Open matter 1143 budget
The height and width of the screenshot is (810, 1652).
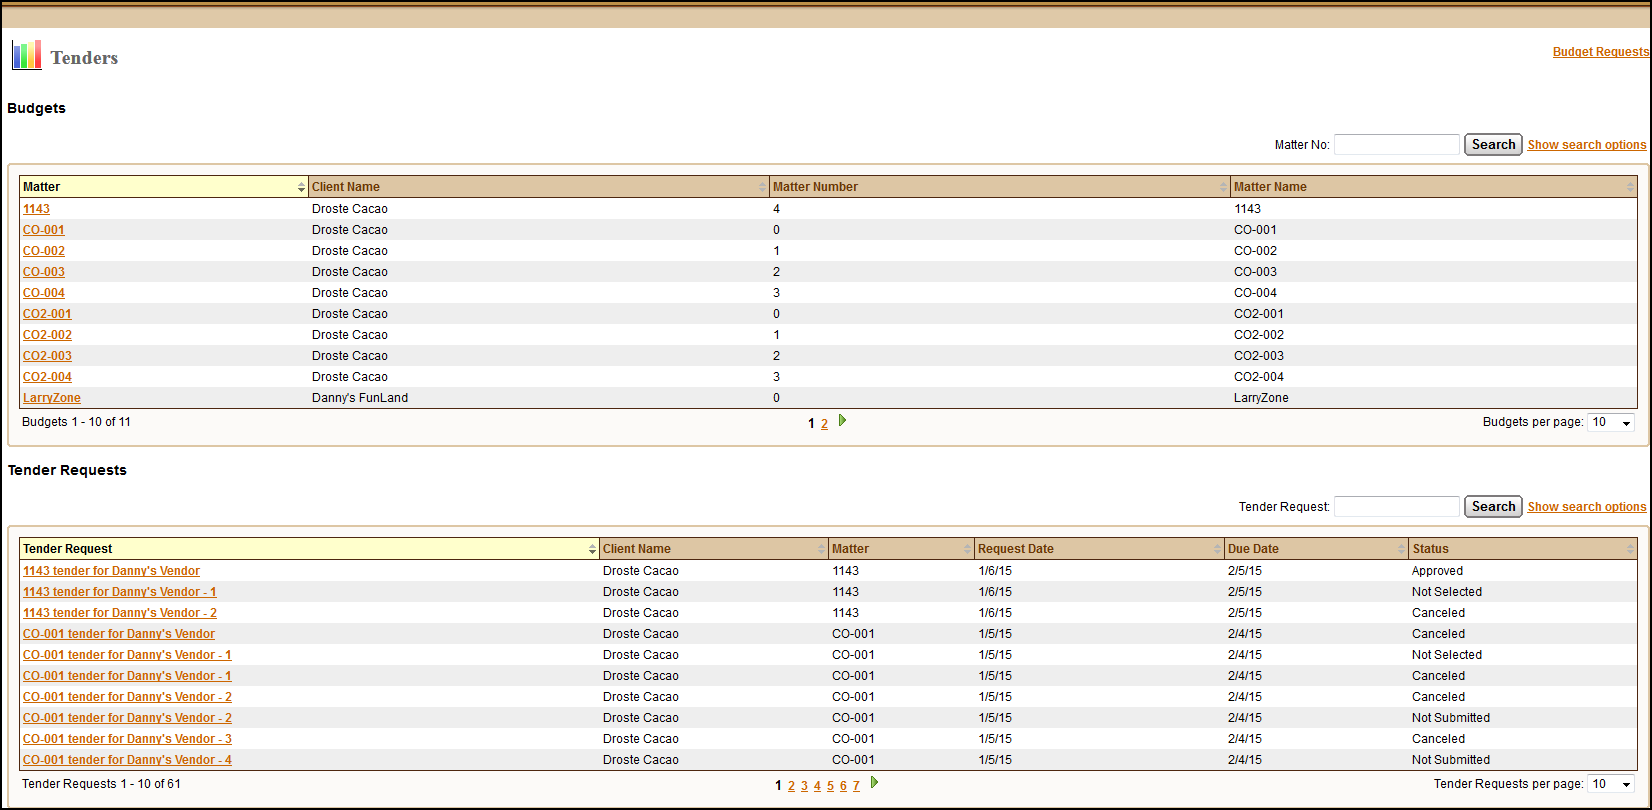pos(36,209)
